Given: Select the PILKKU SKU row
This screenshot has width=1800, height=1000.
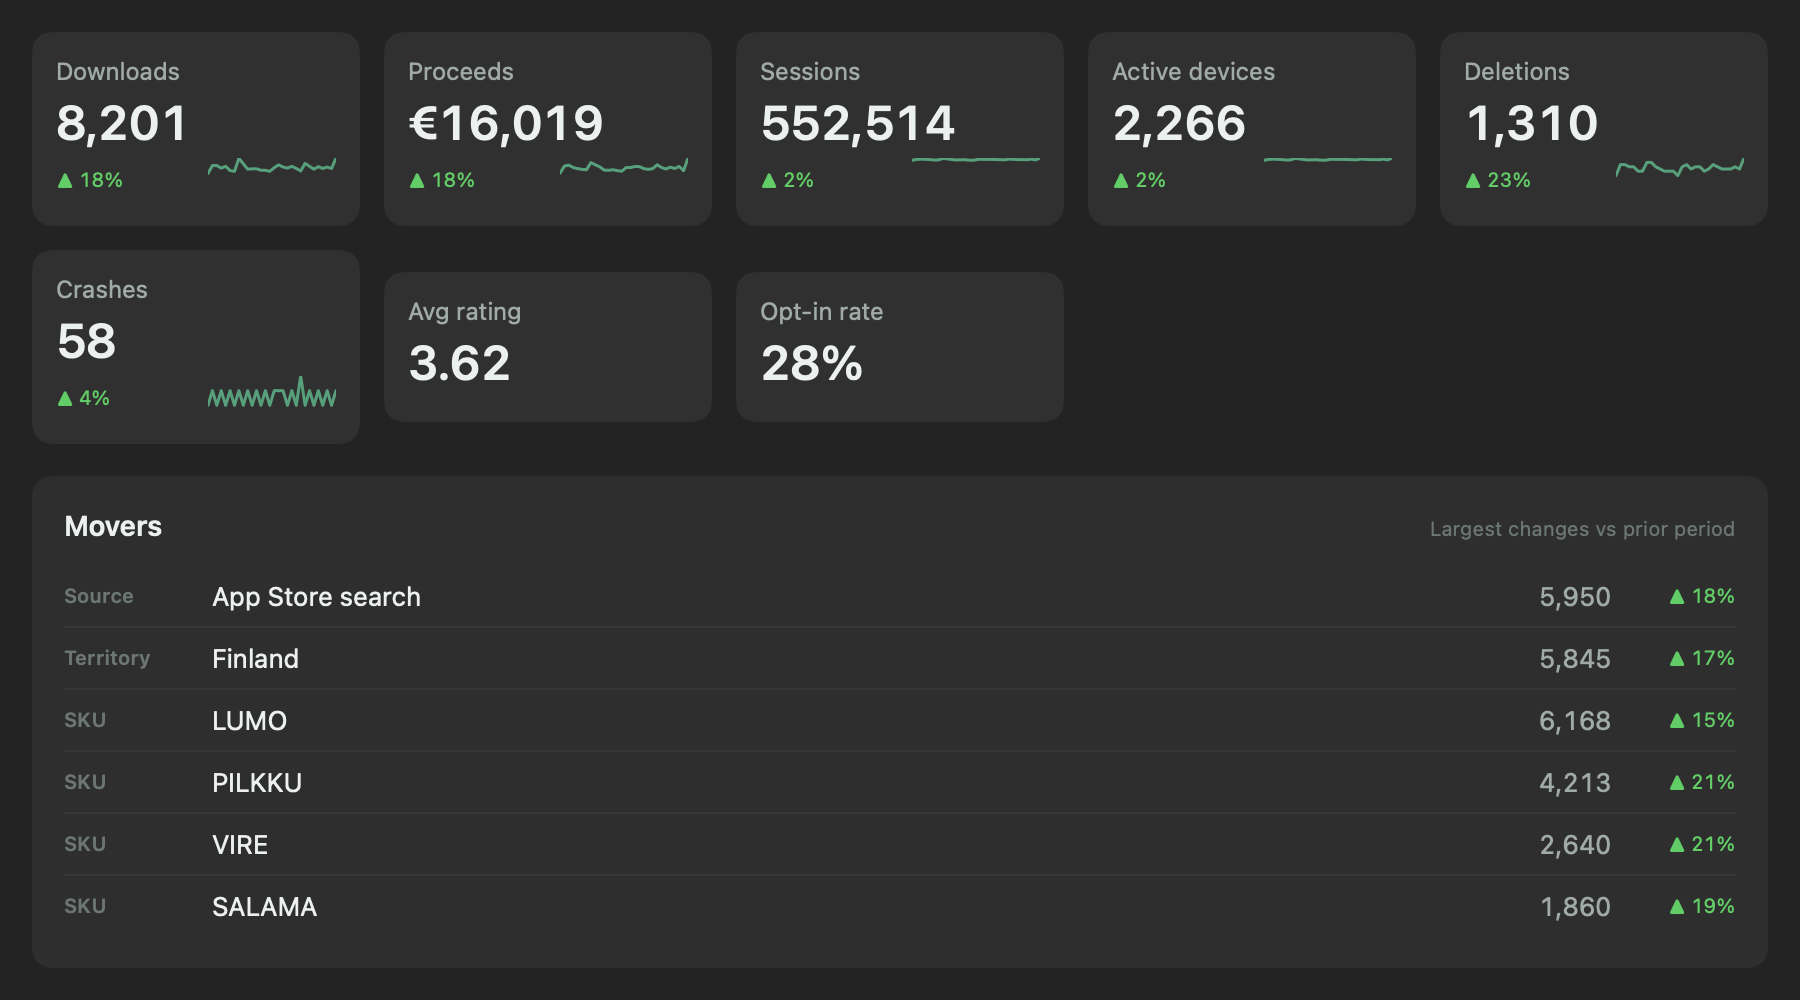Looking at the screenshot, I should [x=900, y=783].
